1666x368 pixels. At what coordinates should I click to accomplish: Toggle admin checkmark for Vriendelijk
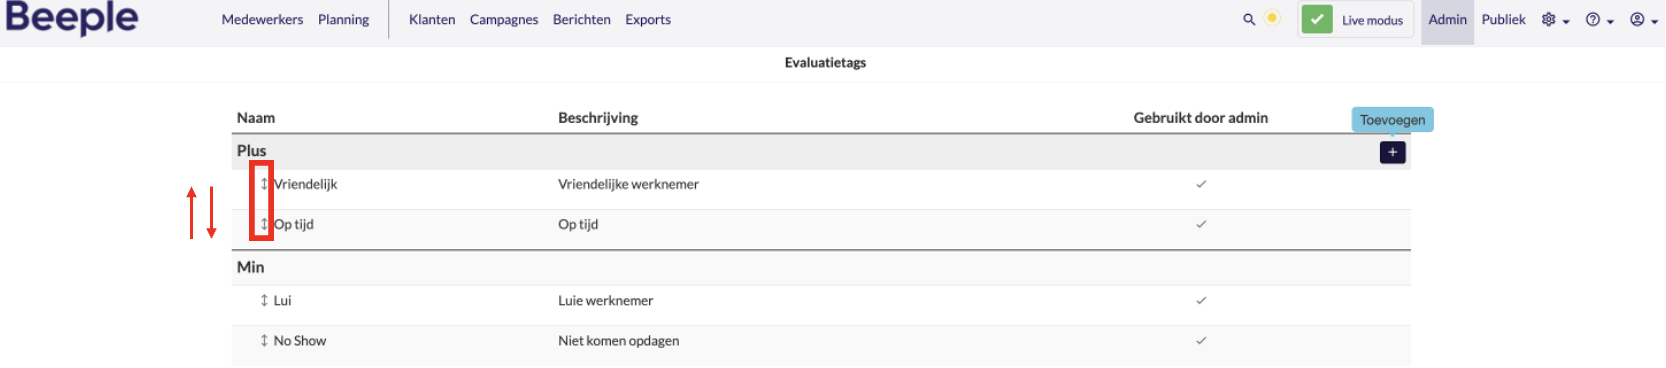(1201, 184)
